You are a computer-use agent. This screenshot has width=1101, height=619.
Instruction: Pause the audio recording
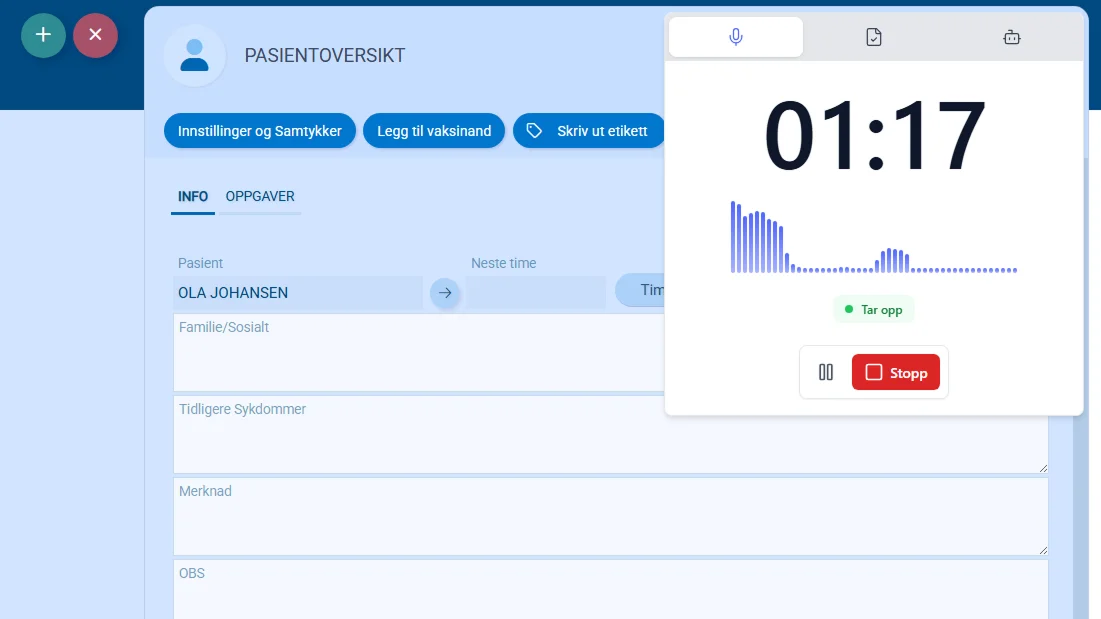[x=826, y=372]
